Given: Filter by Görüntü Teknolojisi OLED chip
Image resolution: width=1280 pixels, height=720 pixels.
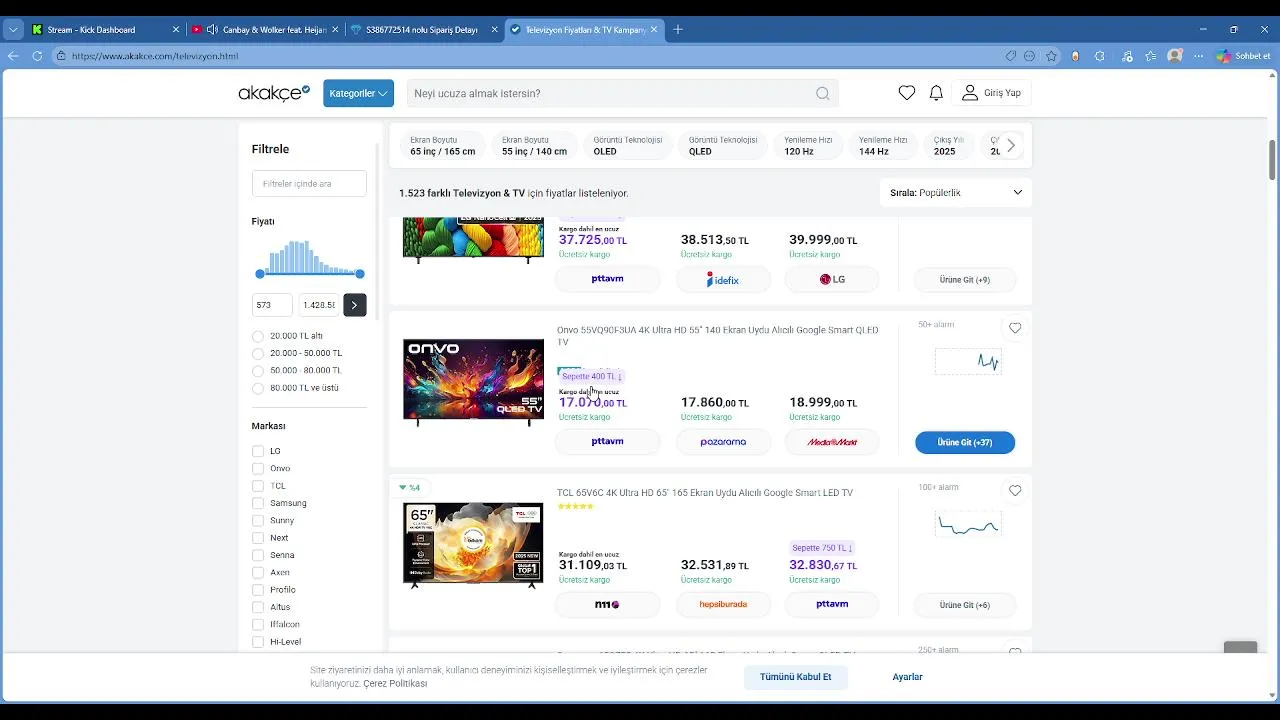Looking at the screenshot, I should click(627, 146).
